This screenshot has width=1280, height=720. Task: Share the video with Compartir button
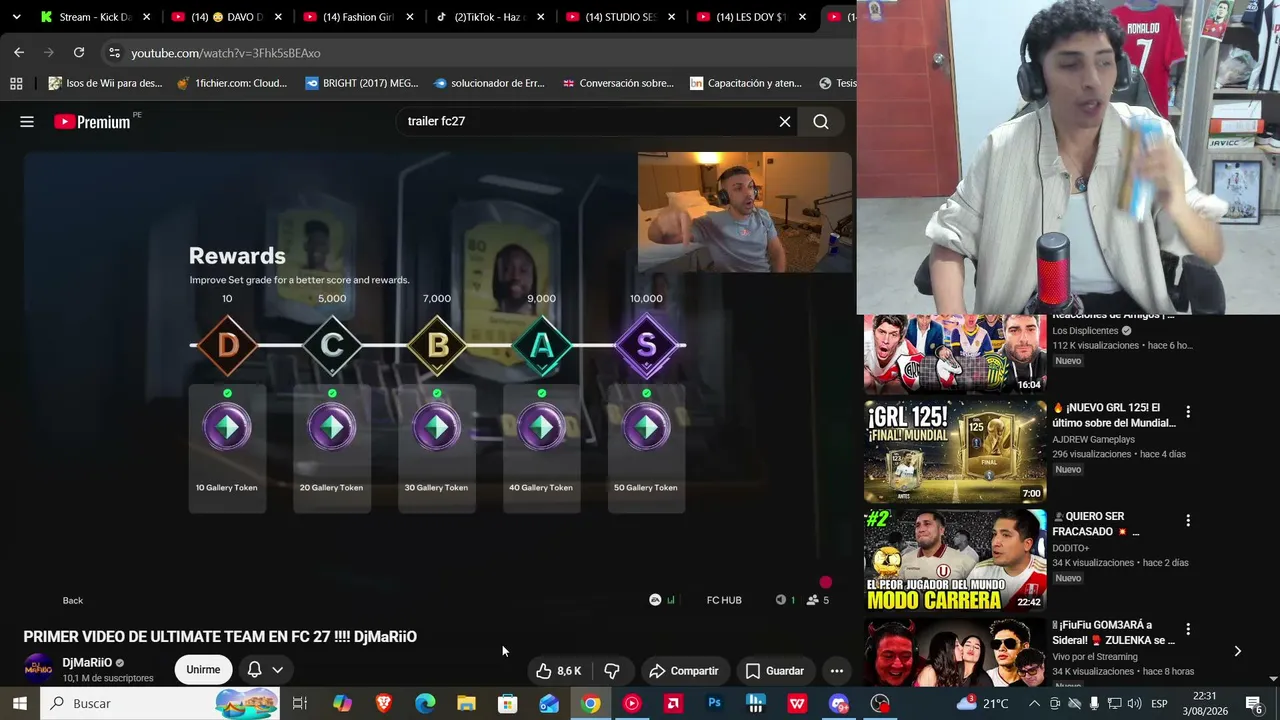coord(684,671)
